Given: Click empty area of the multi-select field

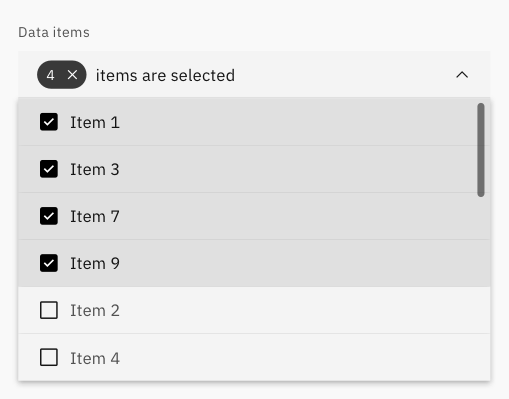Looking at the screenshot, I should click(343, 75).
